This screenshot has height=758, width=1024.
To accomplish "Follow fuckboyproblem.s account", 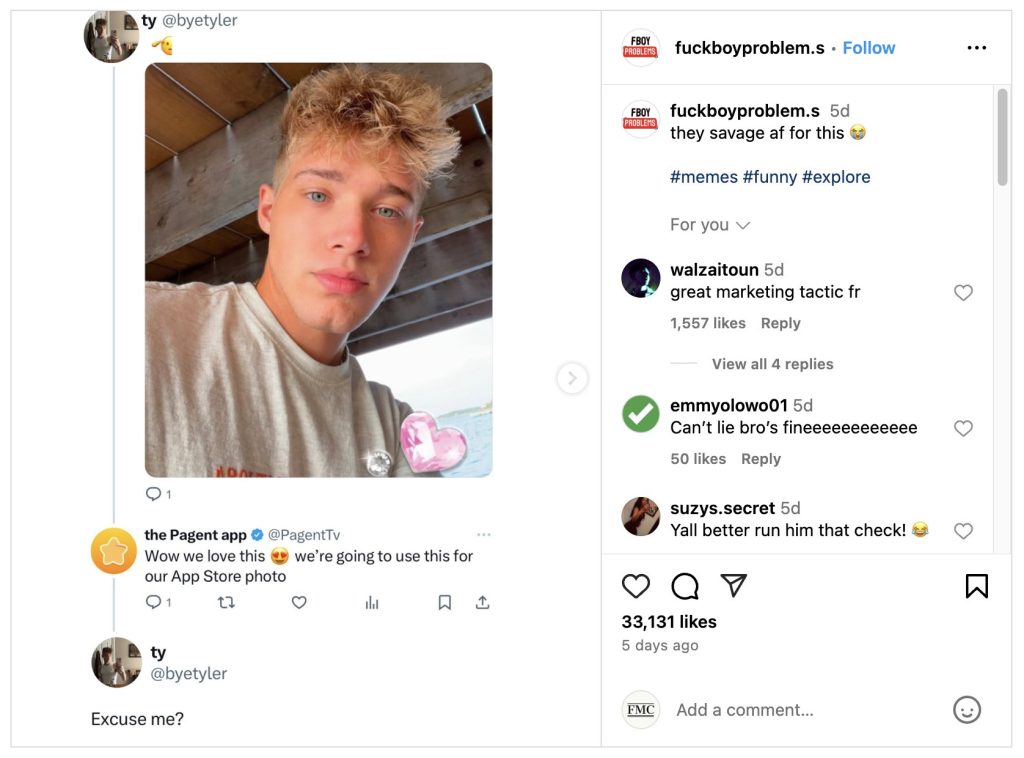I will (x=869, y=48).
